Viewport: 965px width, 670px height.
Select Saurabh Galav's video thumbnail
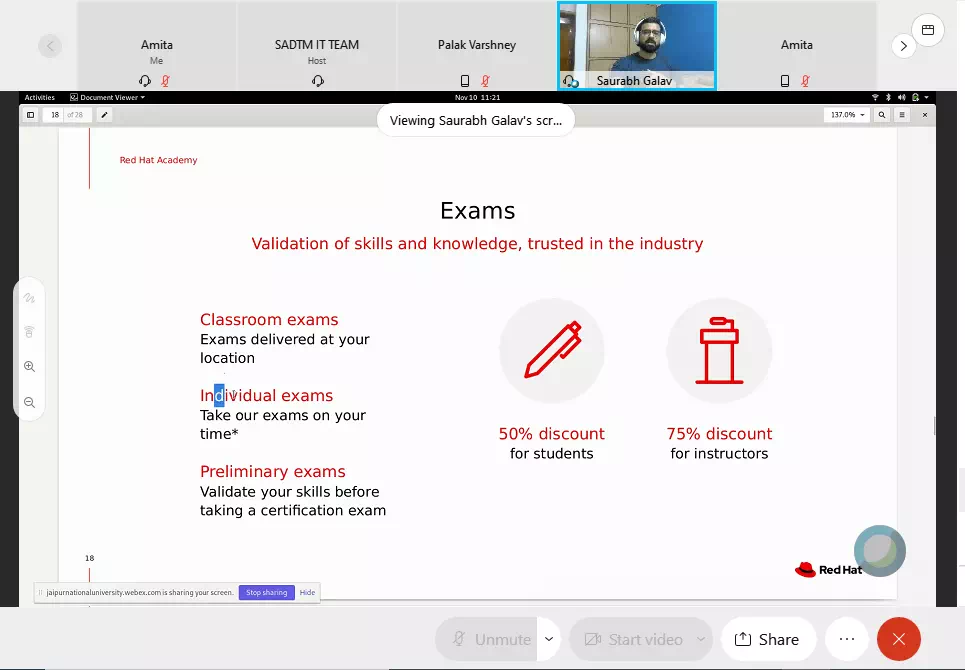[637, 46]
